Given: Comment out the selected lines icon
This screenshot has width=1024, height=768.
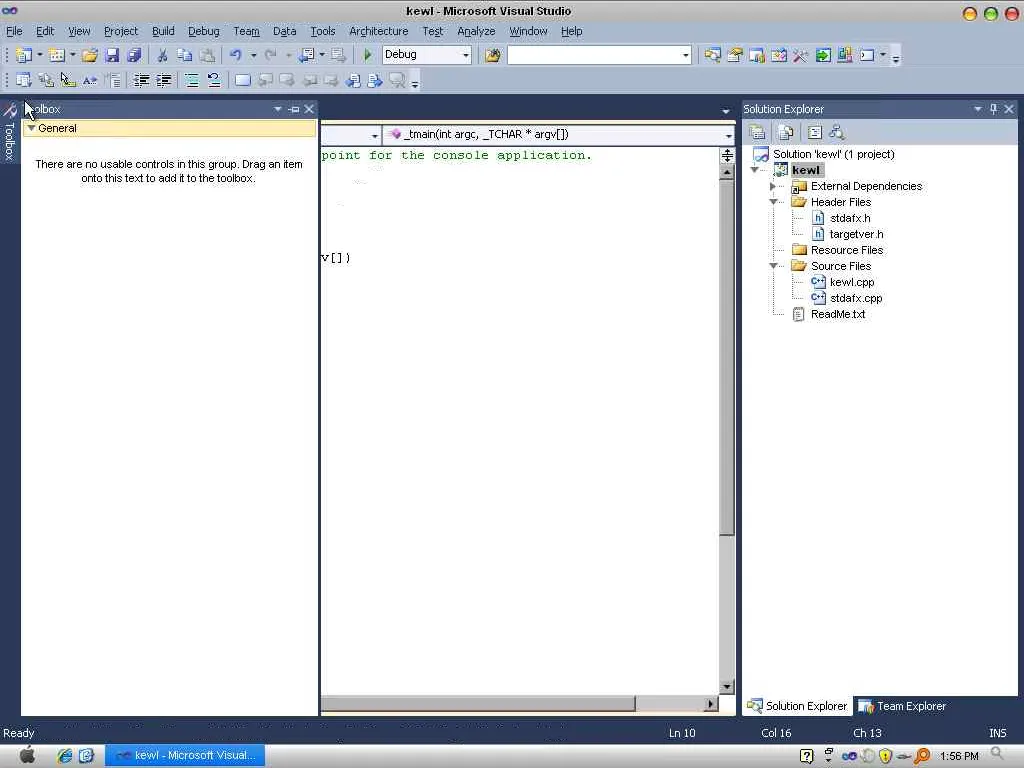Looking at the screenshot, I should click(x=191, y=80).
